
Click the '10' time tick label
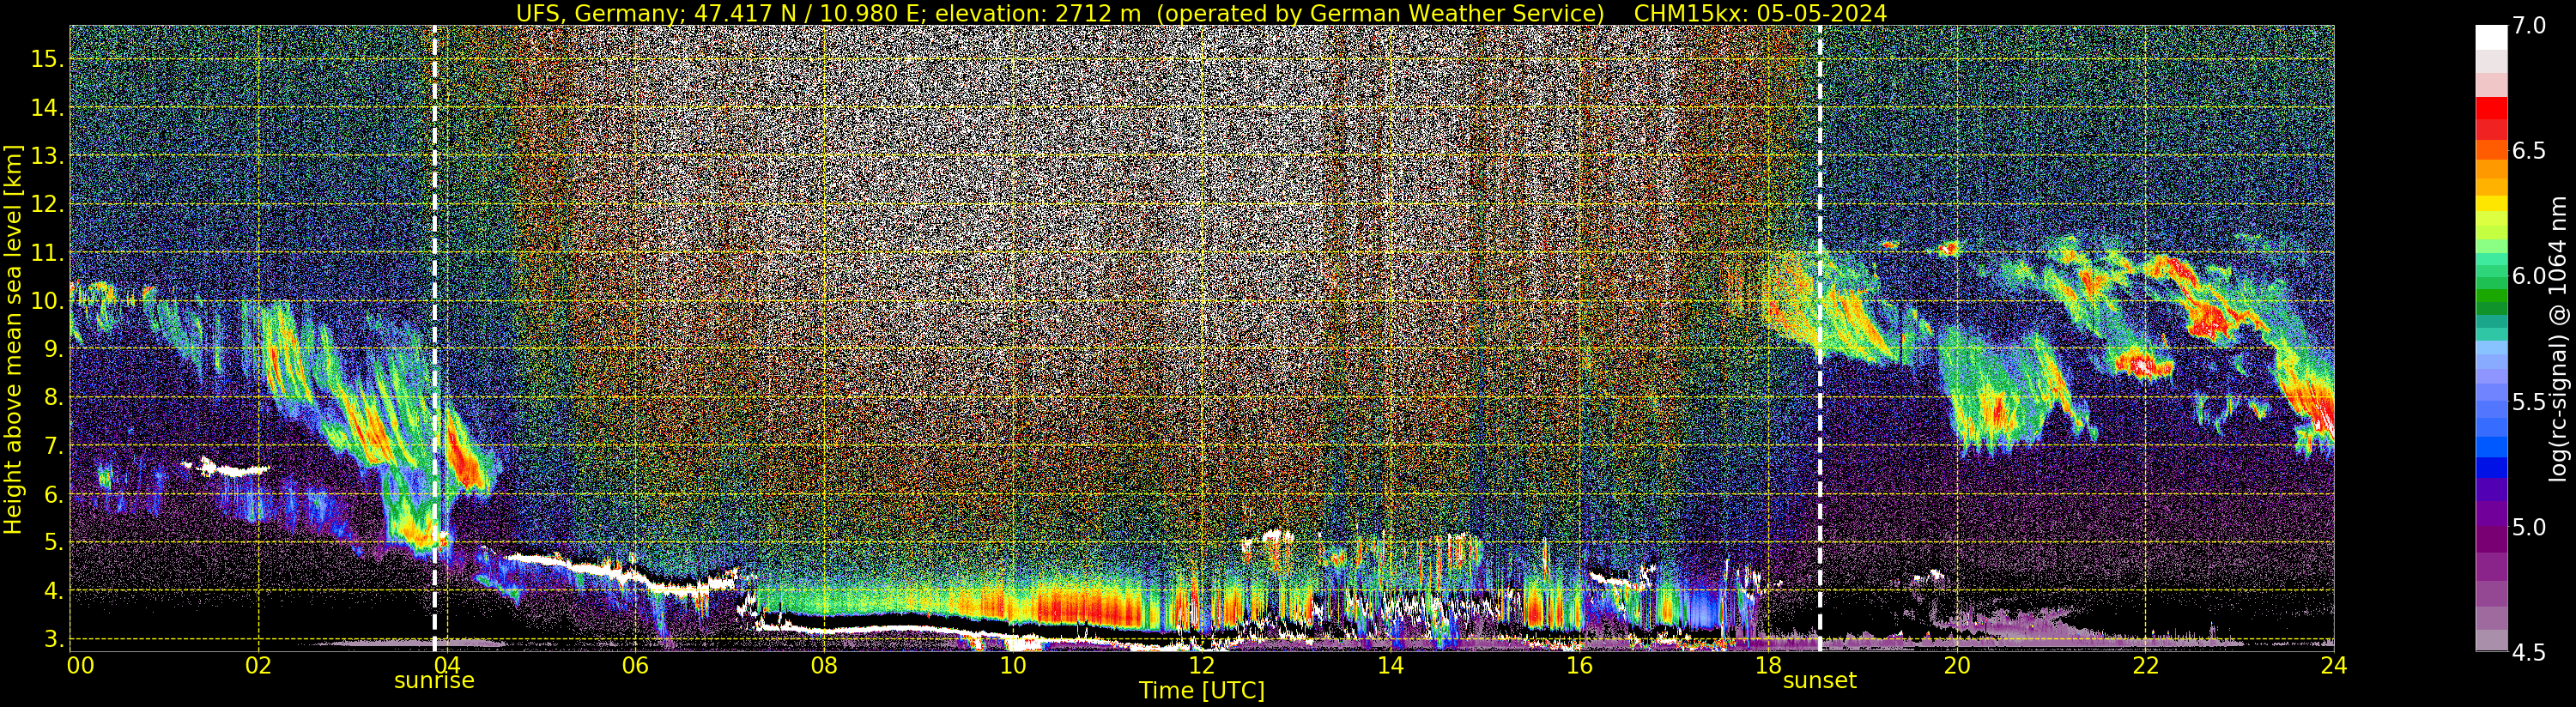point(1013,665)
